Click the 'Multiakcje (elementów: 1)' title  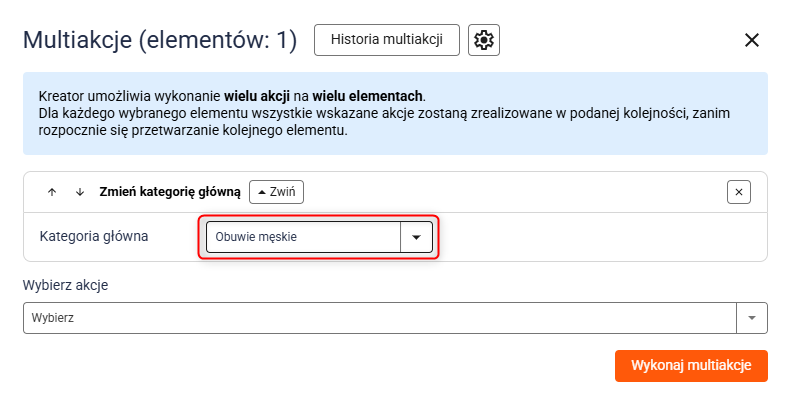(160, 40)
